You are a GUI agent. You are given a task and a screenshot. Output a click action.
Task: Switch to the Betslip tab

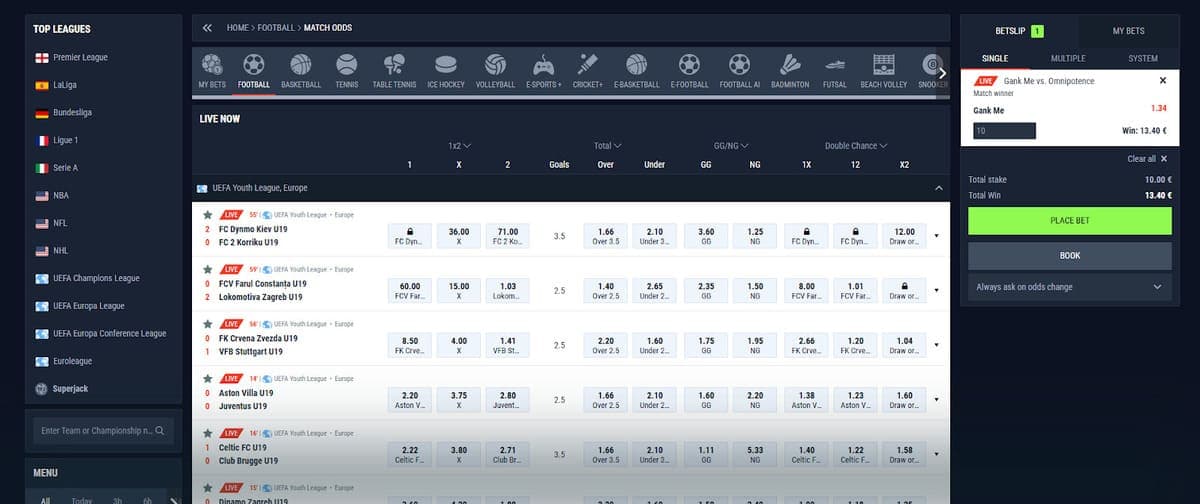pyautogui.click(x=1020, y=31)
